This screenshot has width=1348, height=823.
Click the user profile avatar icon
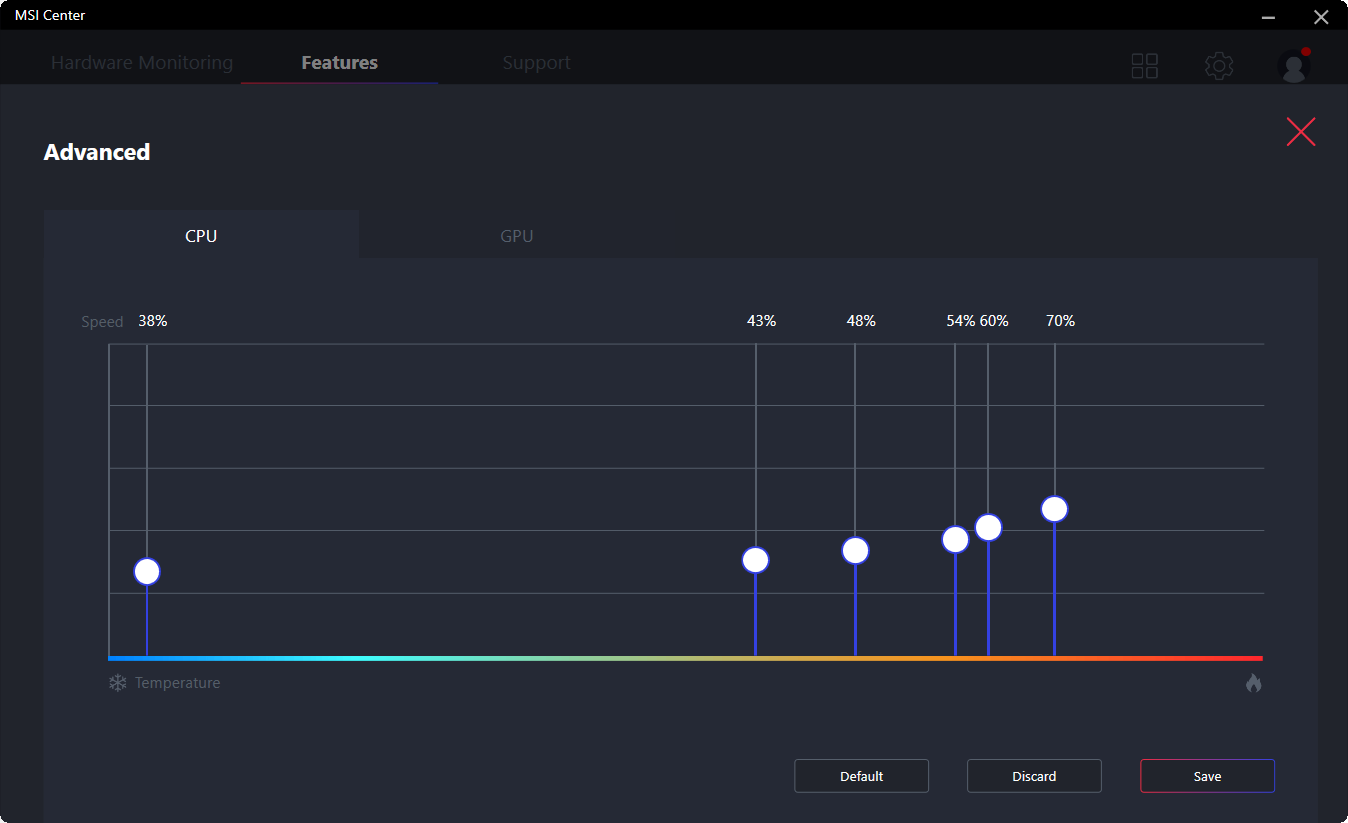(x=1294, y=66)
